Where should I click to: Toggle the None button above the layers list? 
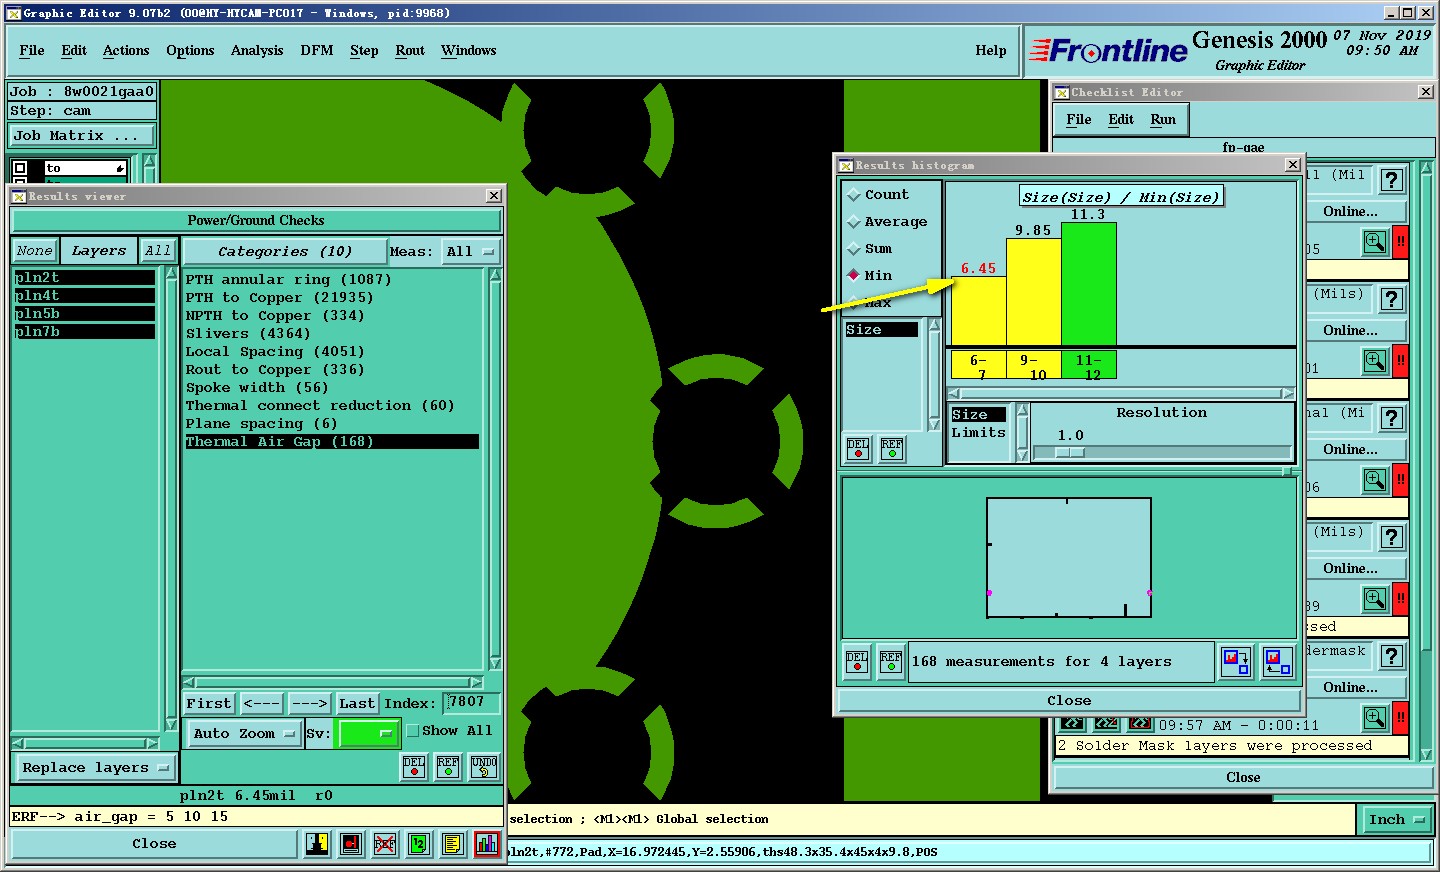click(x=34, y=251)
